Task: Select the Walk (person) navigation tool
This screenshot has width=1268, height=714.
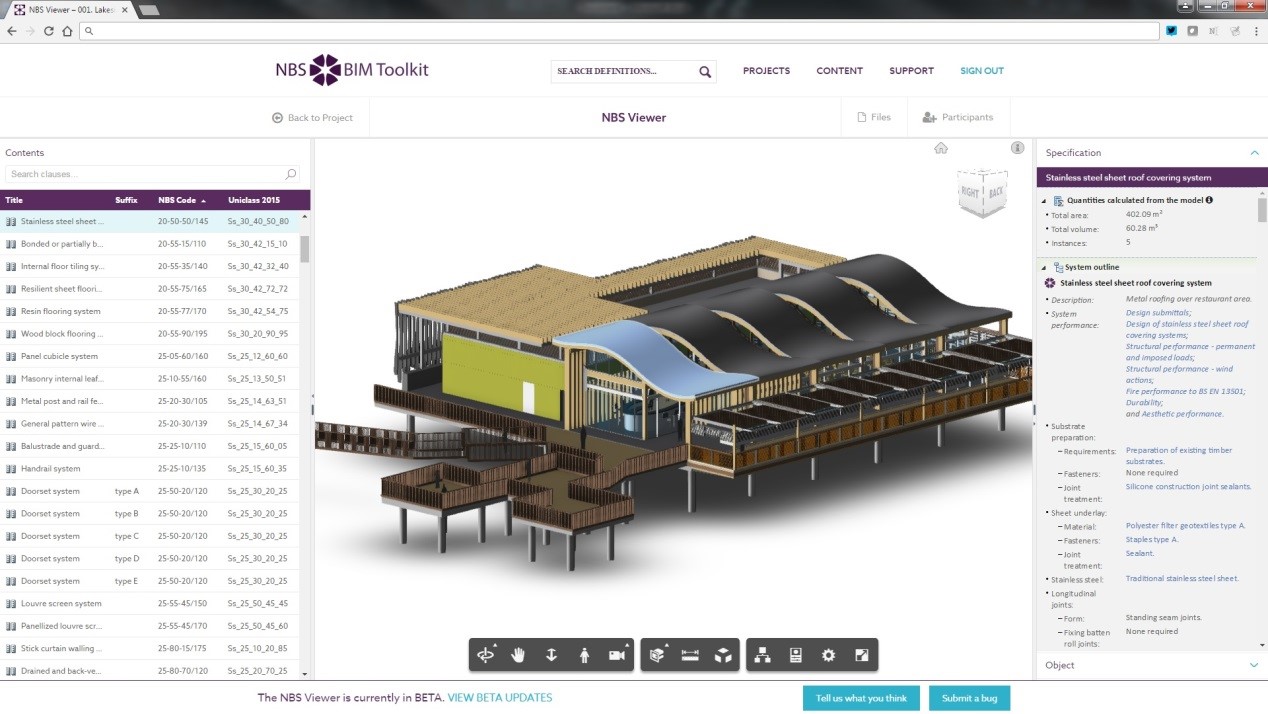Action: tap(585, 654)
